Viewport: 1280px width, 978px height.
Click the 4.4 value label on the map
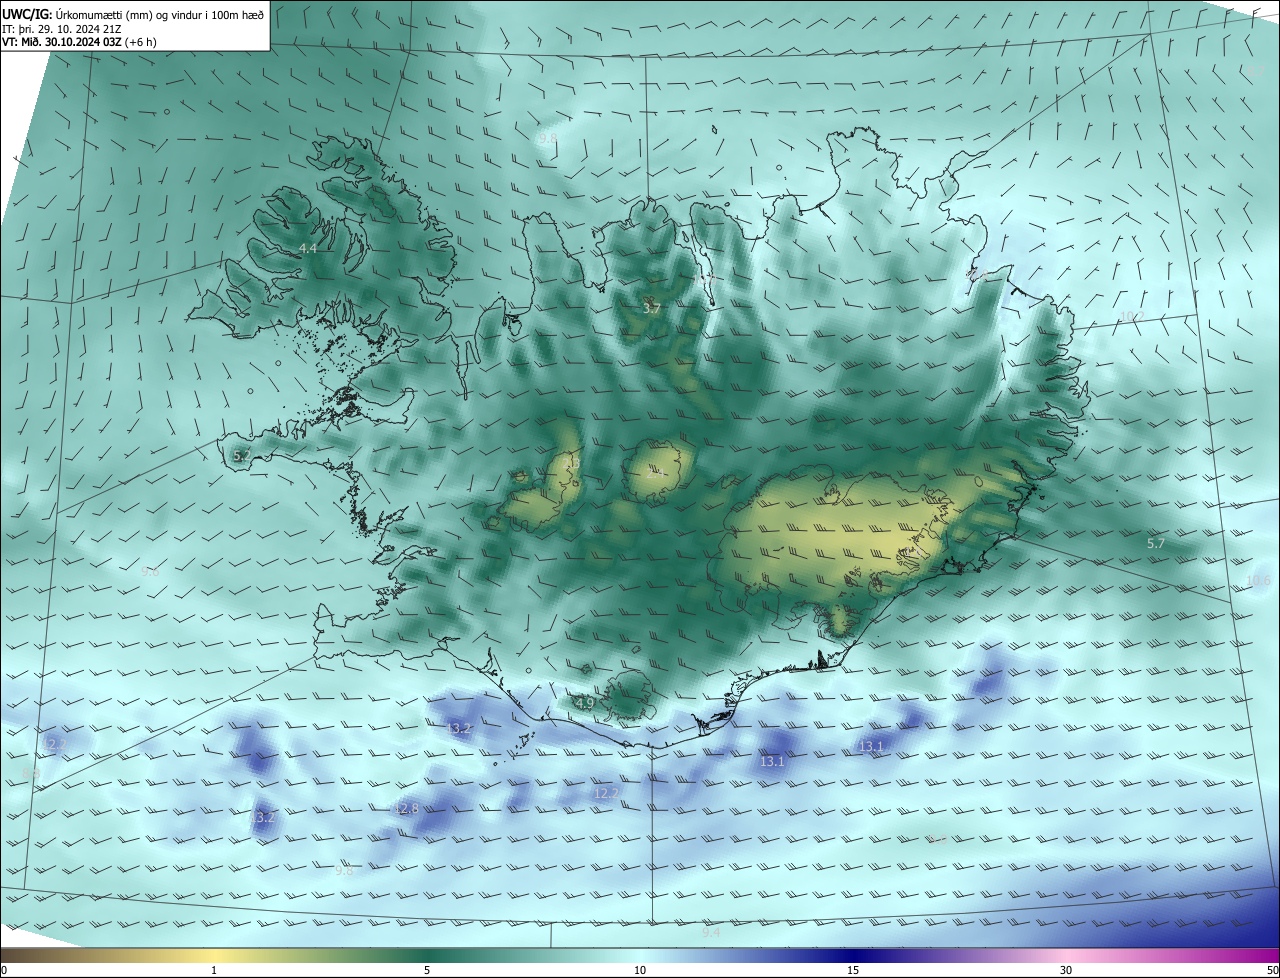308,248
